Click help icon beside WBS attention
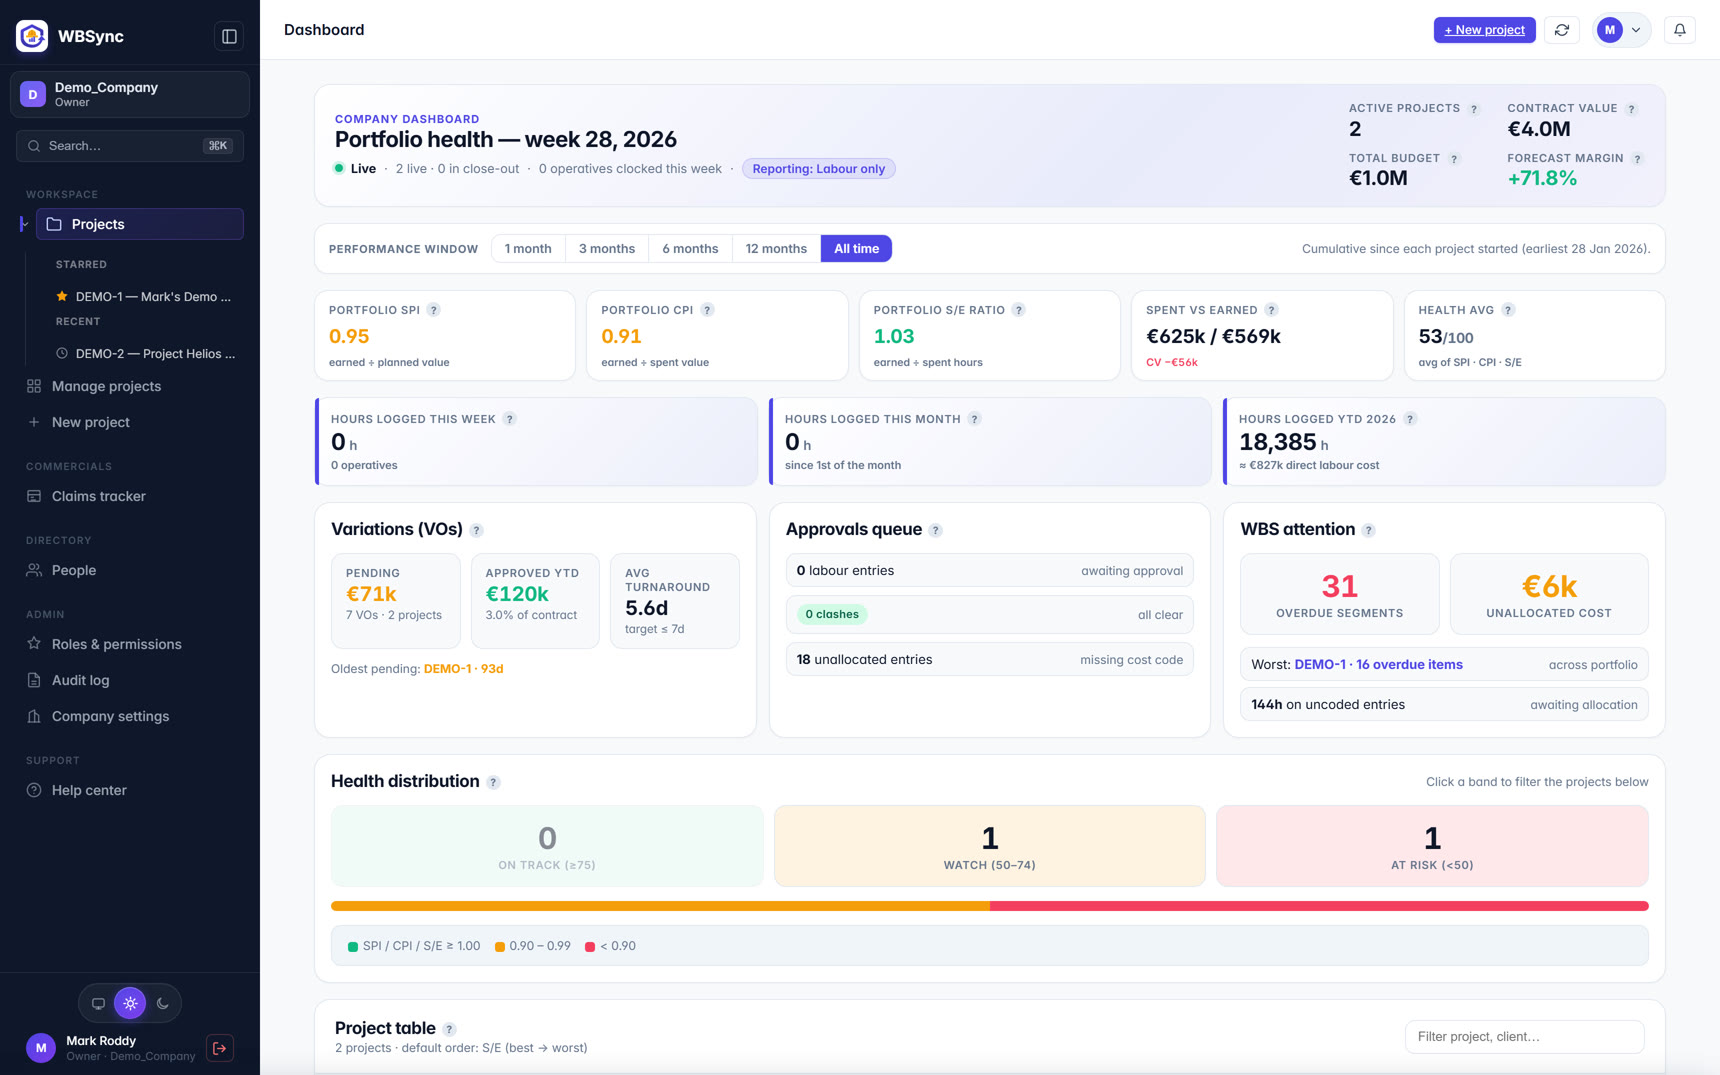 click(x=1368, y=531)
